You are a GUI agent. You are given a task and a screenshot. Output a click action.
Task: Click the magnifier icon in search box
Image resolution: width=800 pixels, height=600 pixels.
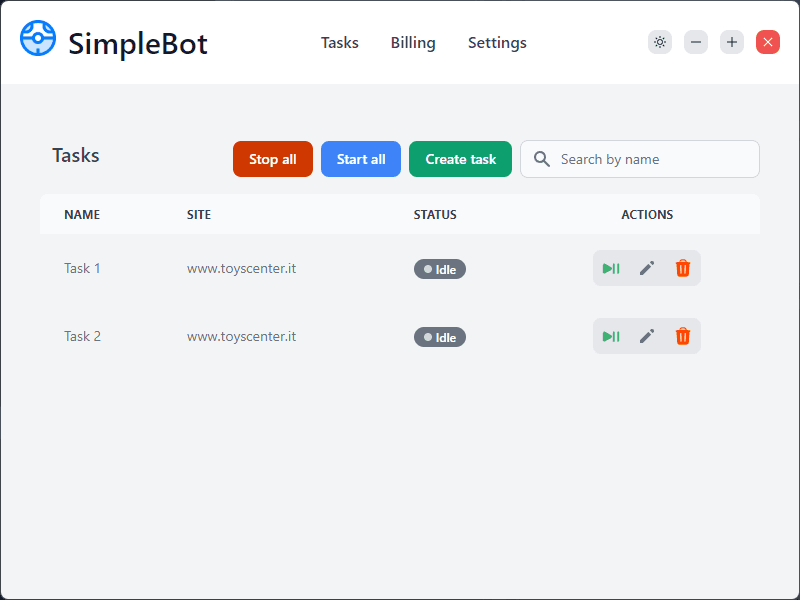(541, 159)
